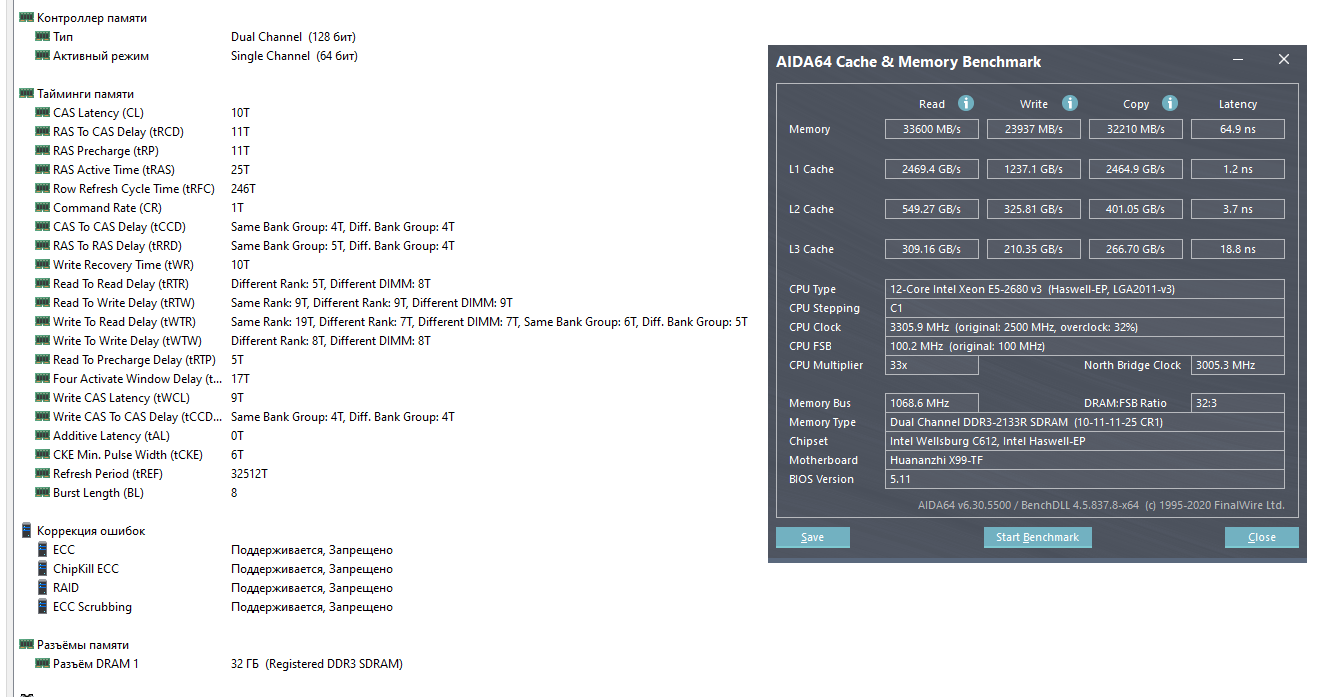This screenshot has width=1321, height=697.
Task: Click the ECC row icon
Action: [x=42, y=550]
